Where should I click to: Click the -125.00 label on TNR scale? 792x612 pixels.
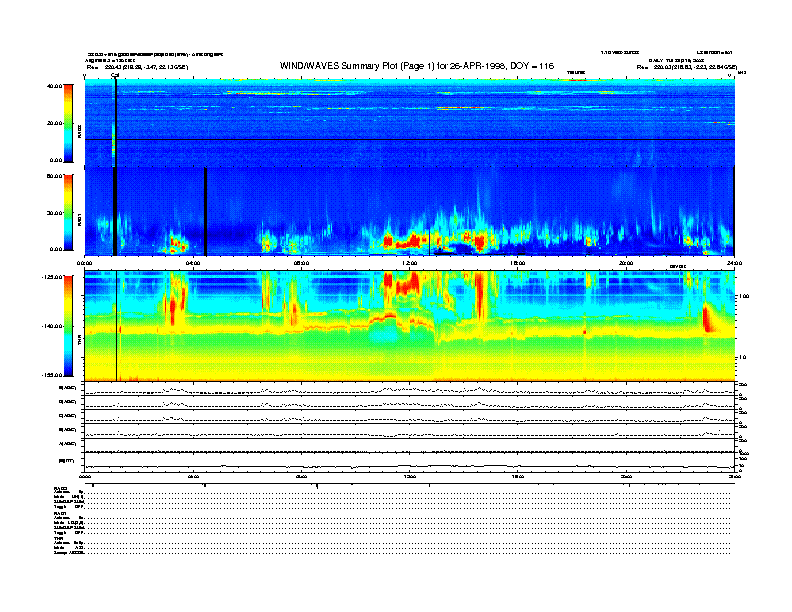point(52,277)
